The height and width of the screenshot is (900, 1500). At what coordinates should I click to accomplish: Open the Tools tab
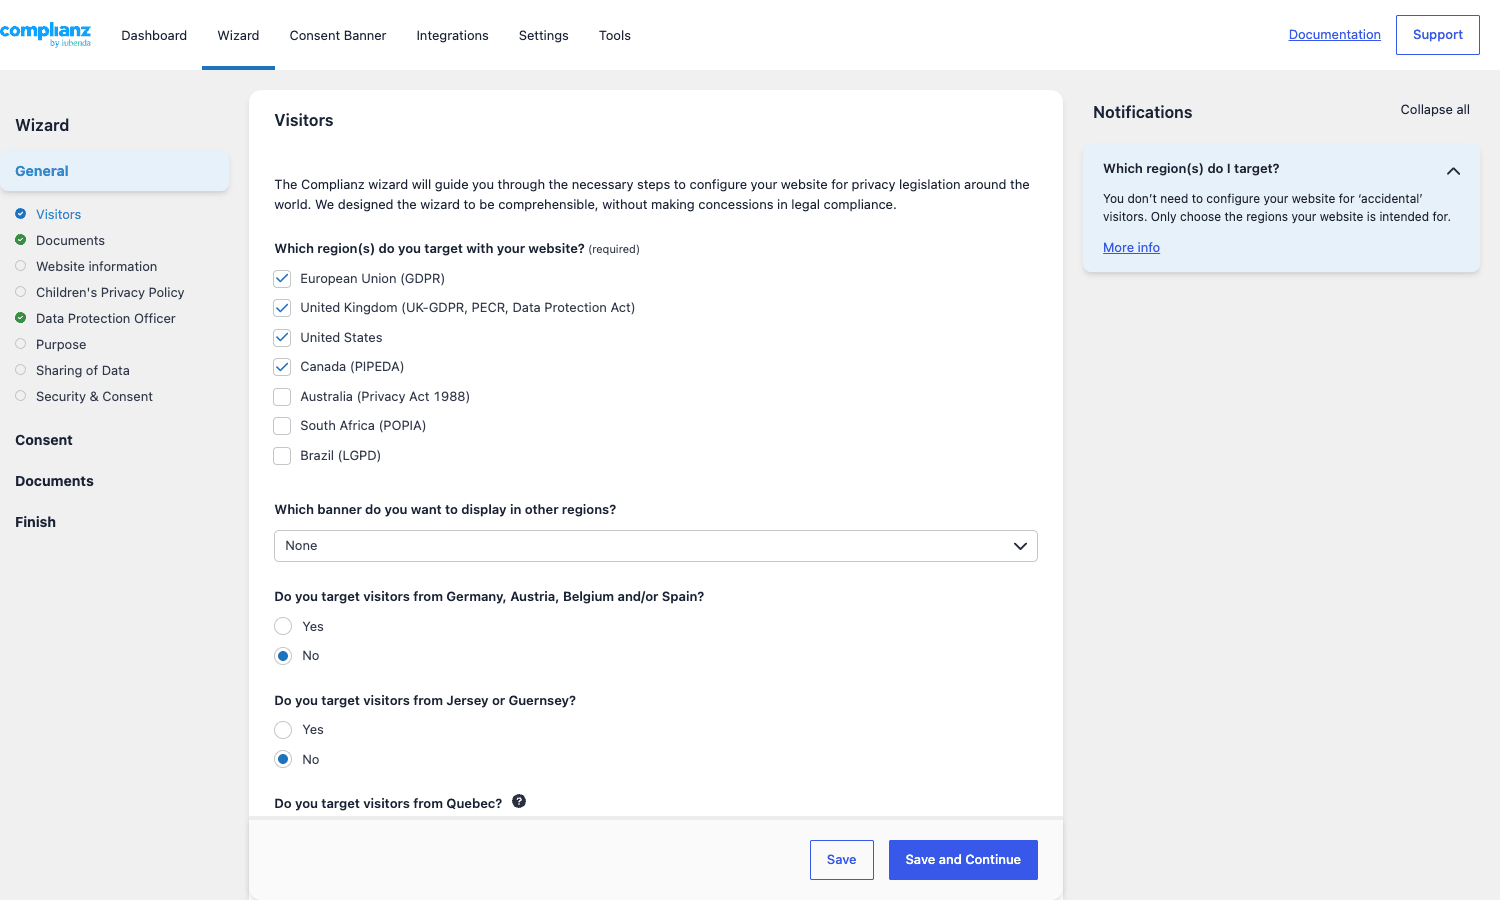point(615,35)
